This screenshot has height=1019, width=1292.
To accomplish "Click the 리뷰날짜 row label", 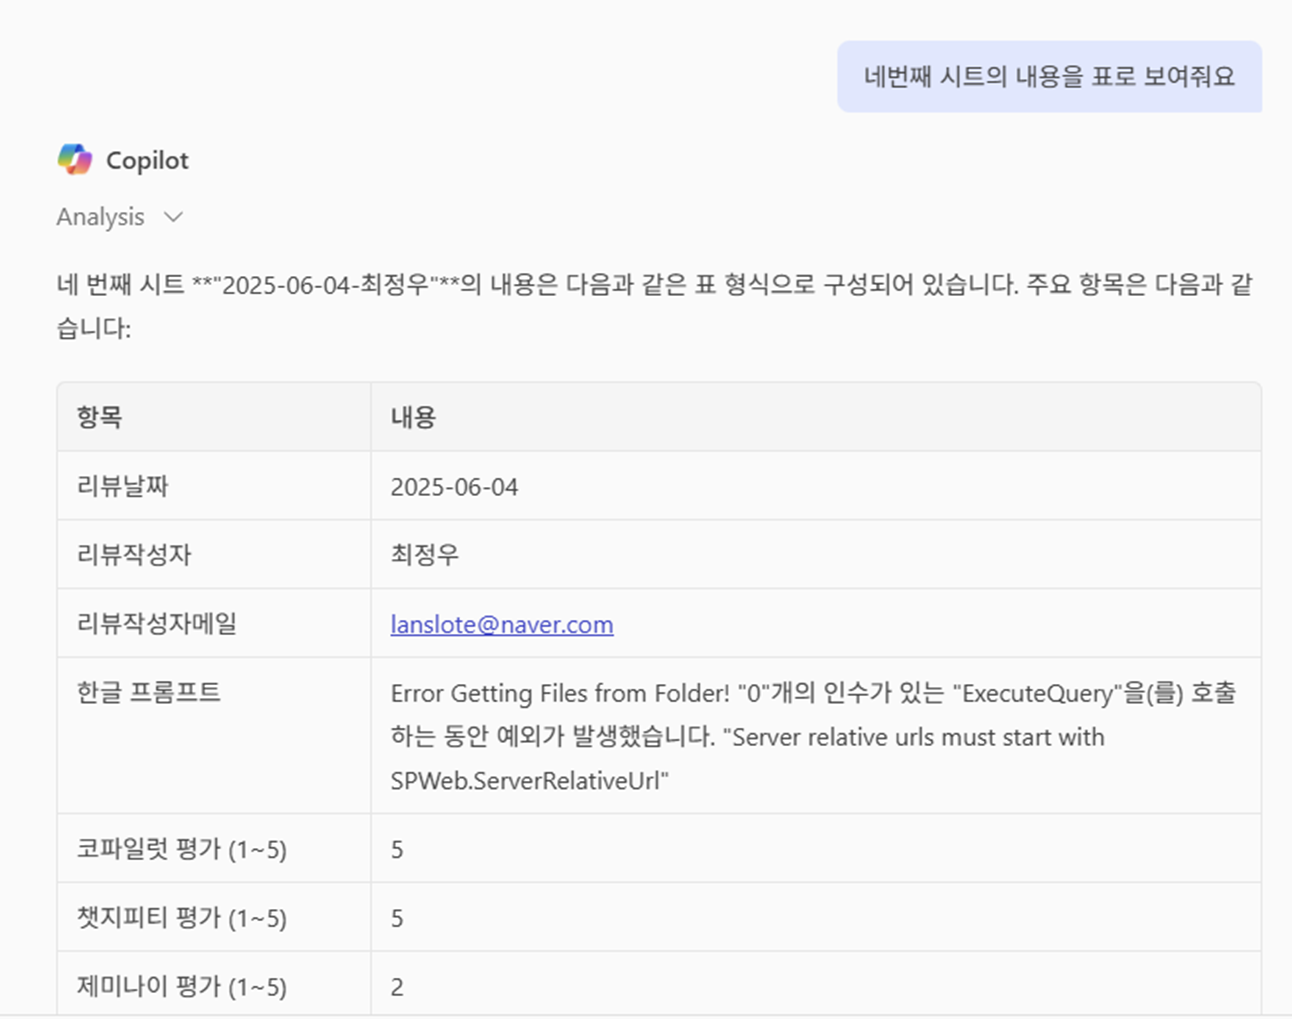I will (122, 486).
